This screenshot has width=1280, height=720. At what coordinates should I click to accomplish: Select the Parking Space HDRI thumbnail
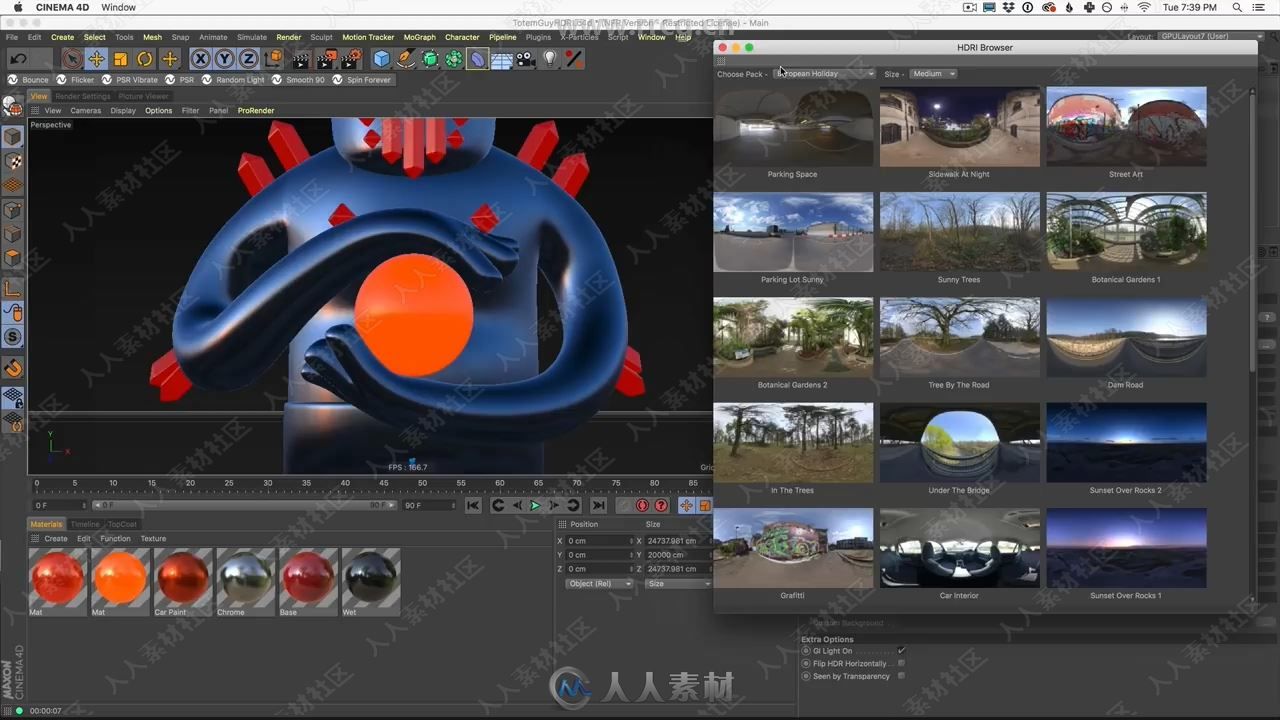coord(793,126)
